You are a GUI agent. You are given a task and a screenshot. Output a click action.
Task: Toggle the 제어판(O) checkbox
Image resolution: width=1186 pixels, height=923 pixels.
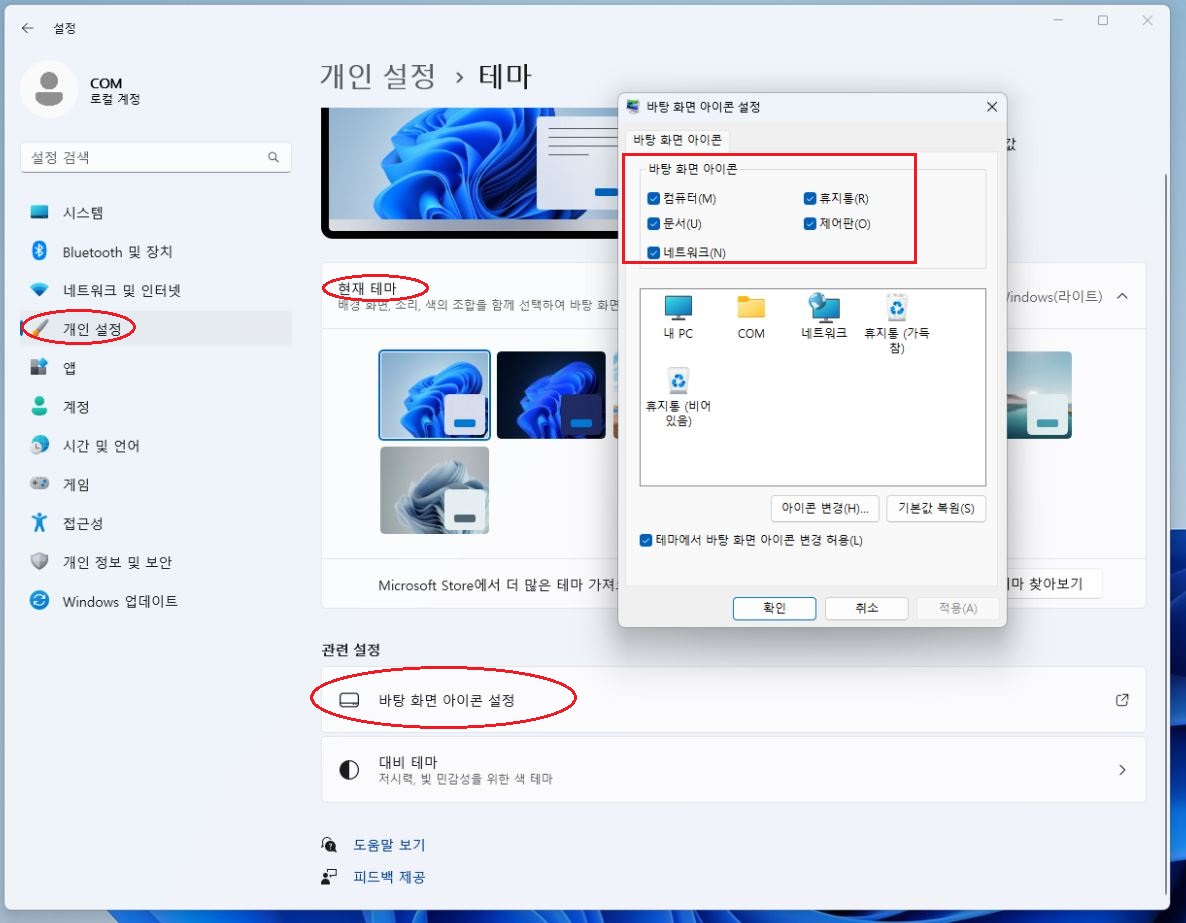810,224
